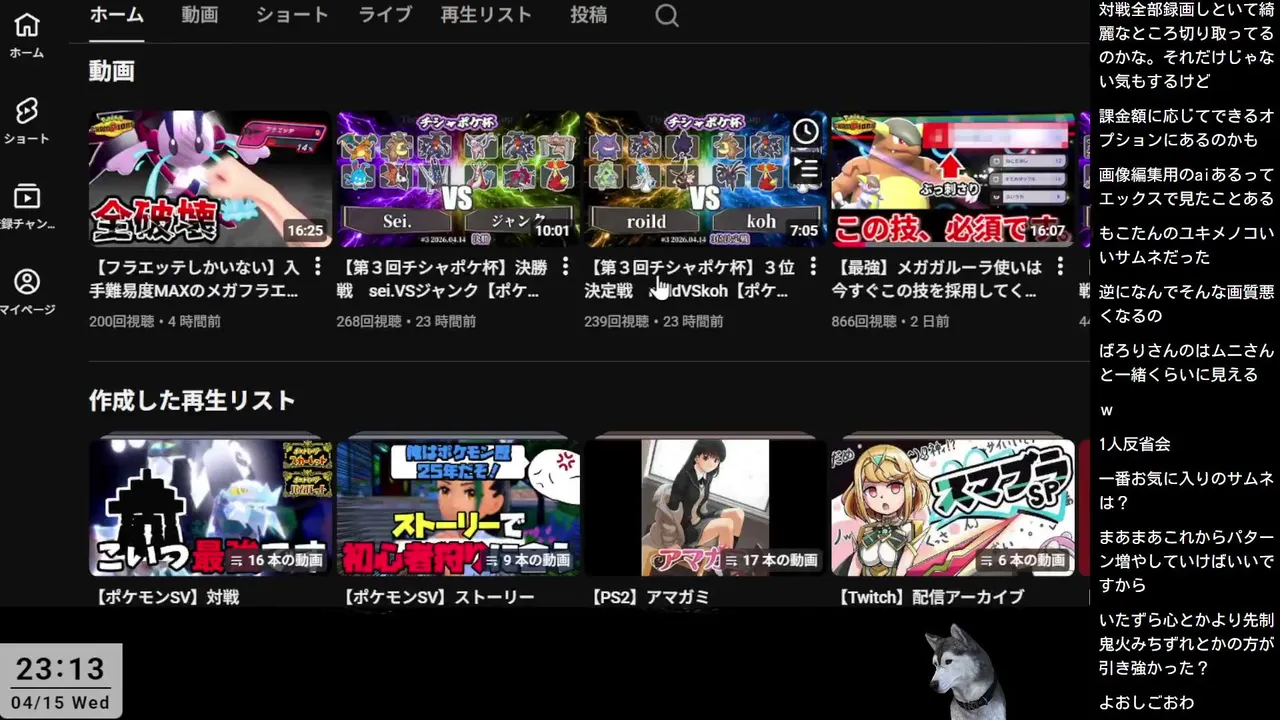Click title 【第3回チシャポケ杯】3位決定戦
Viewport: 1280px width, 720px height.
[689, 279]
